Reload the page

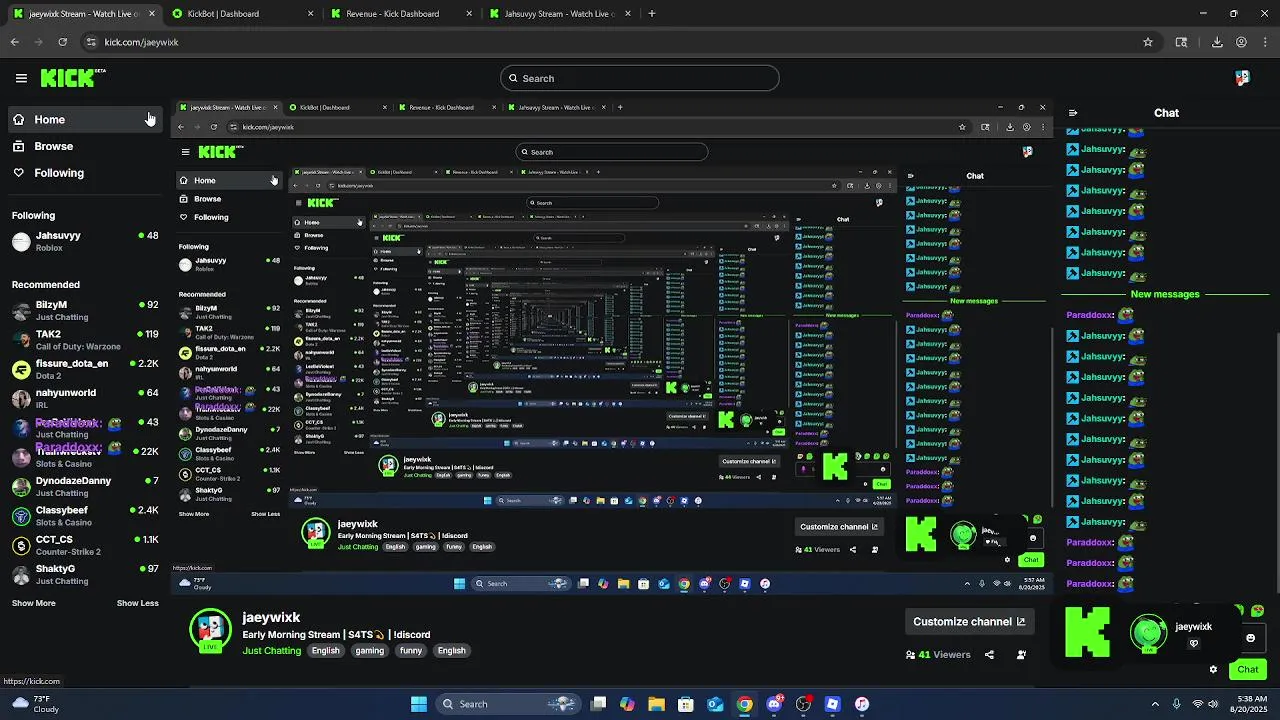(x=62, y=42)
